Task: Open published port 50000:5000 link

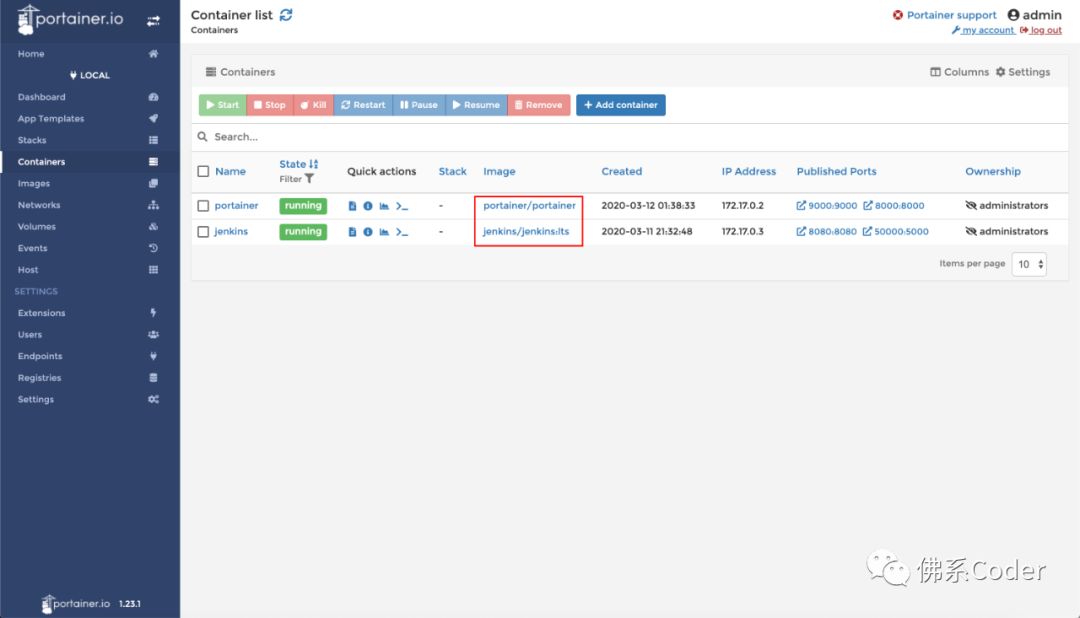Action: pyautogui.click(x=895, y=231)
